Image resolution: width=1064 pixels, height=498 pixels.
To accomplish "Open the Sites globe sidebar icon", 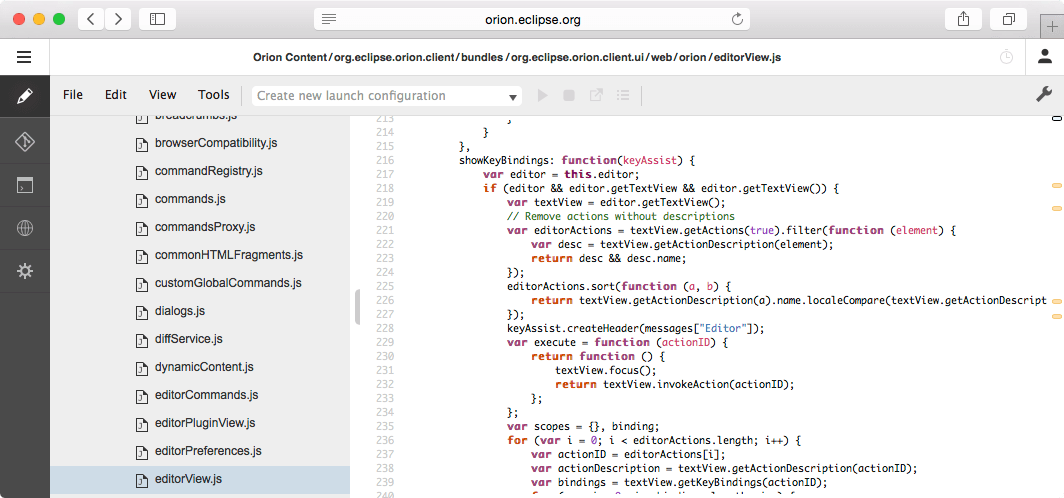I will coord(24,228).
